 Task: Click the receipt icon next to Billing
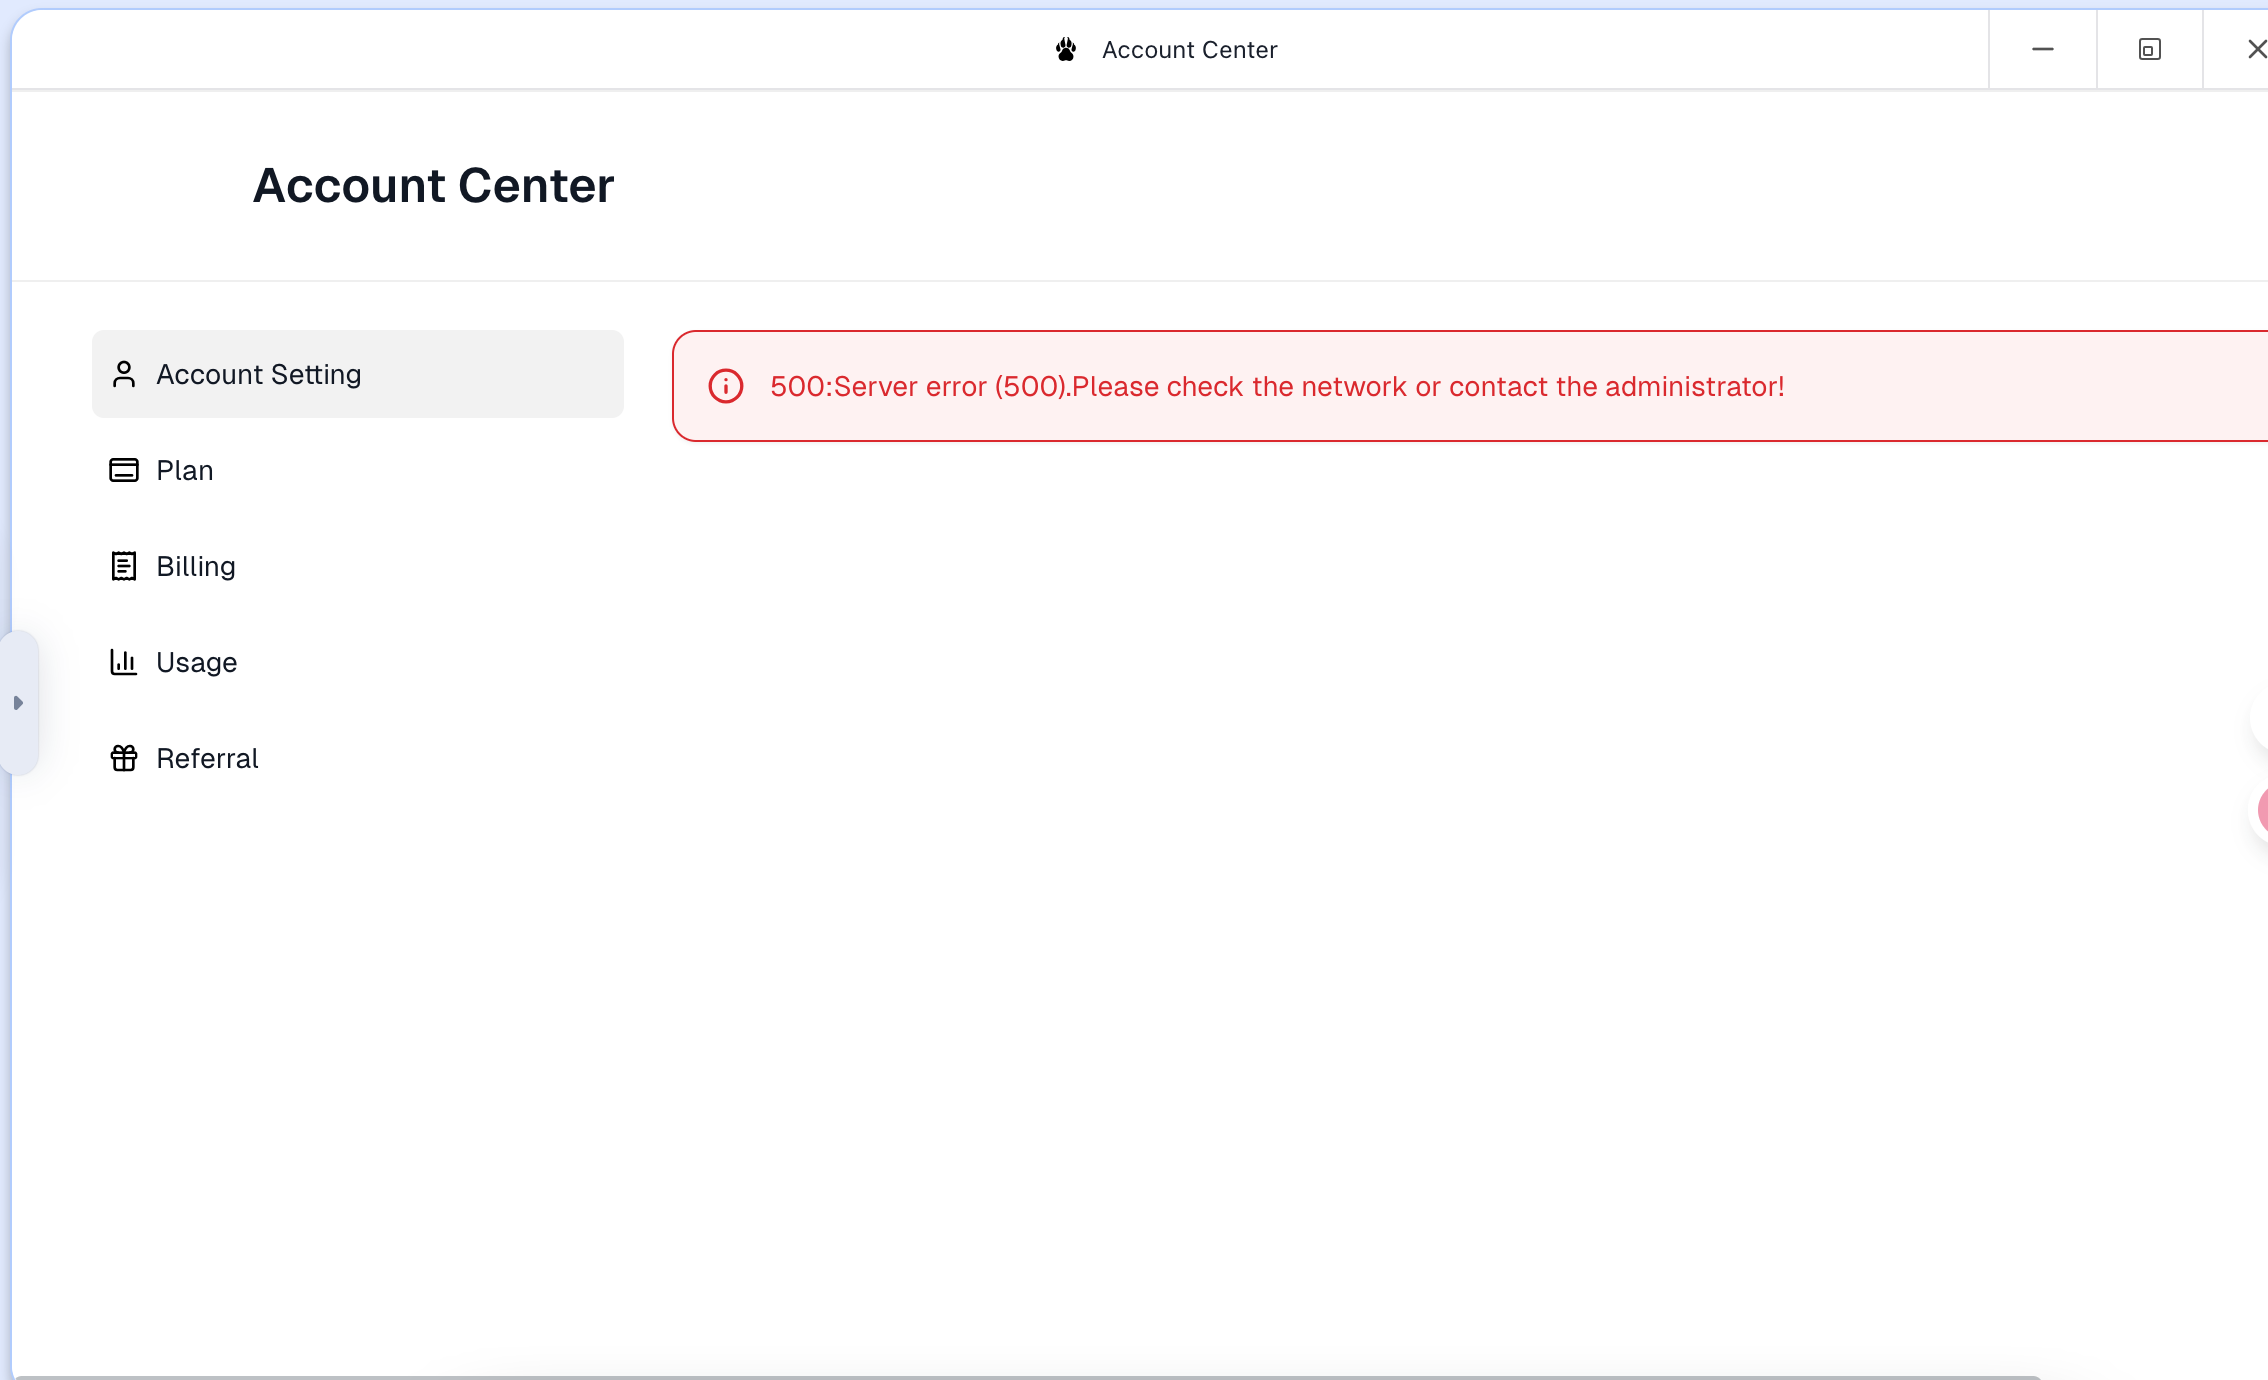pyautogui.click(x=124, y=566)
